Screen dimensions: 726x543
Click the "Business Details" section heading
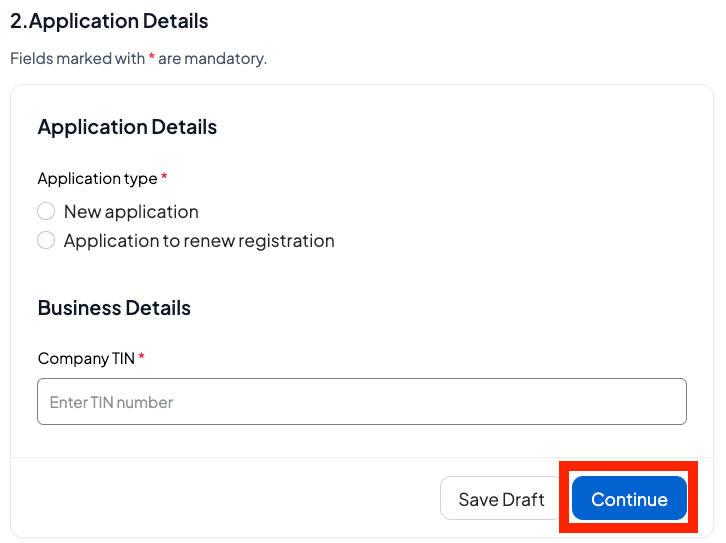[114, 308]
